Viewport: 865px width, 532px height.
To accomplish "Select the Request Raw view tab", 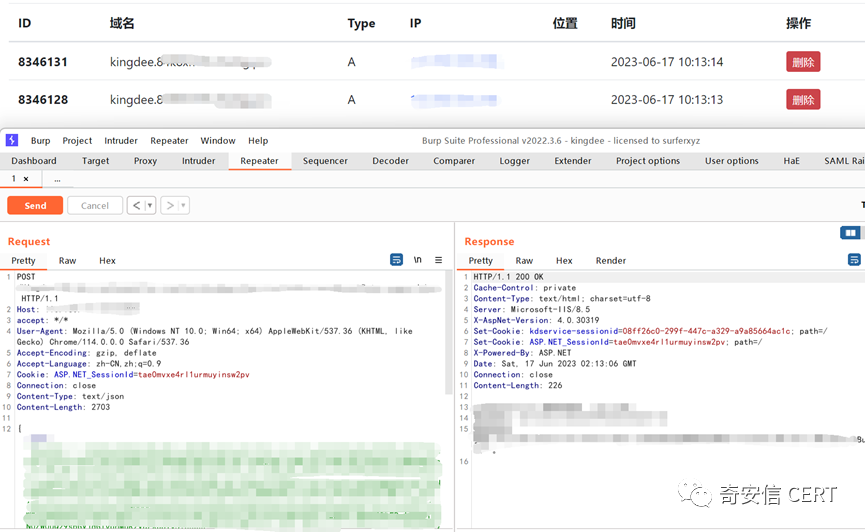I will (x=67, y=260).
